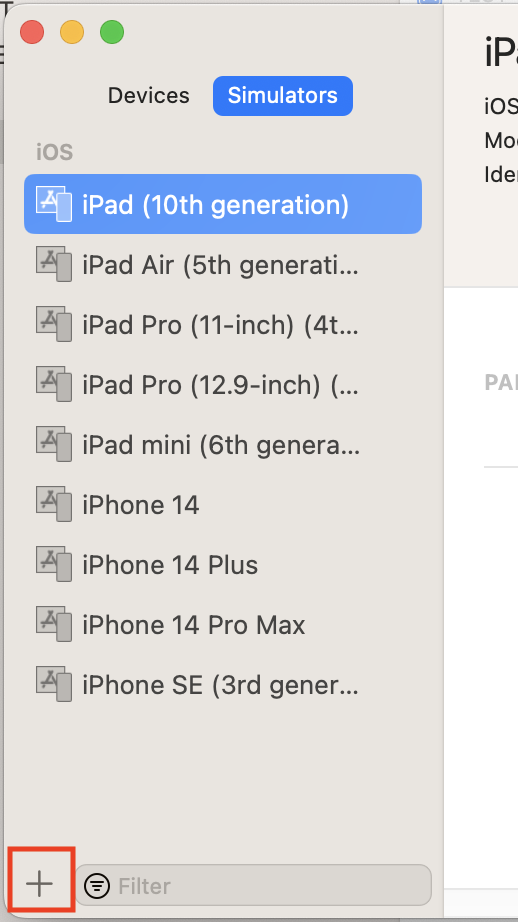This screenshot has width=518, height=922.
Task: Click the iPad mini device icon
Action: point(54,444)
